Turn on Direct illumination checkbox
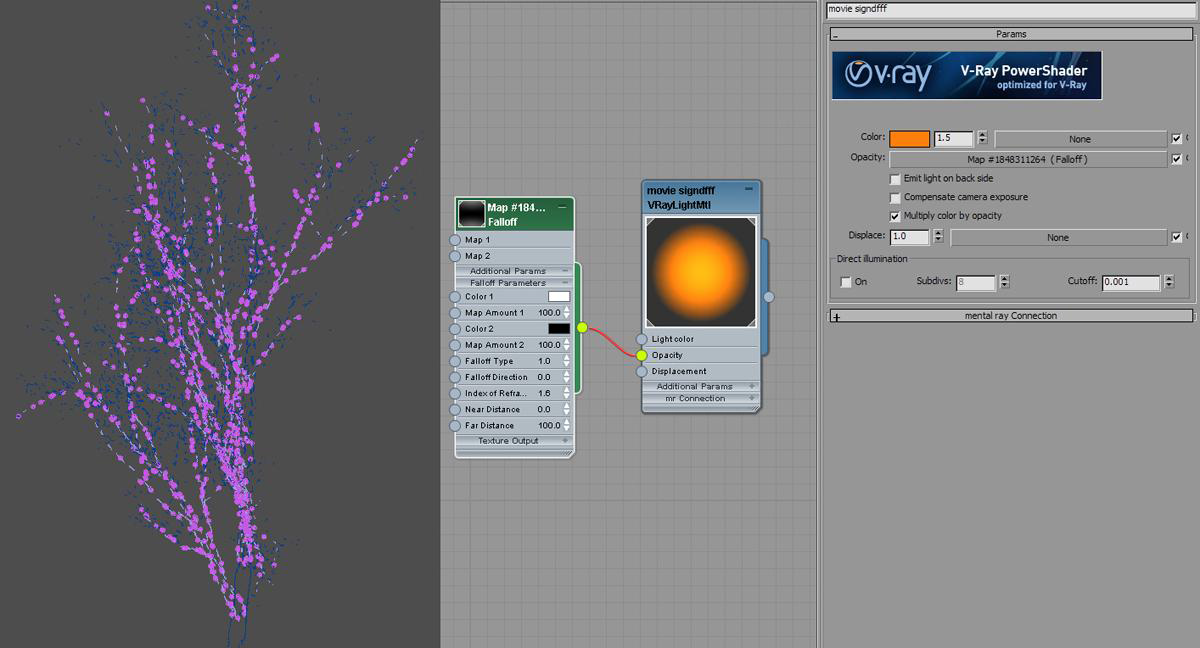Viewport: 1200px width, 648px height. 846,282
